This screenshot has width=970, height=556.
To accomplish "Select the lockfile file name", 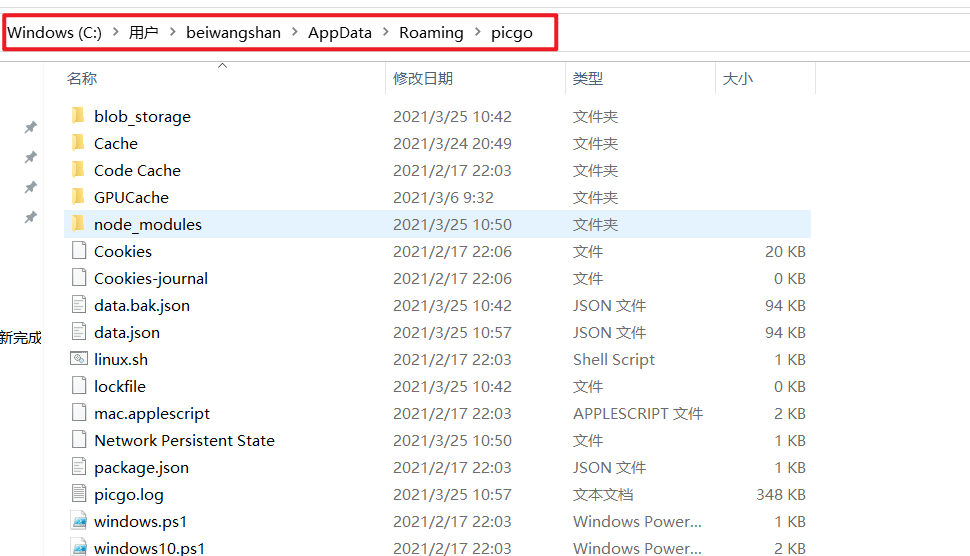I will [119, 387].
